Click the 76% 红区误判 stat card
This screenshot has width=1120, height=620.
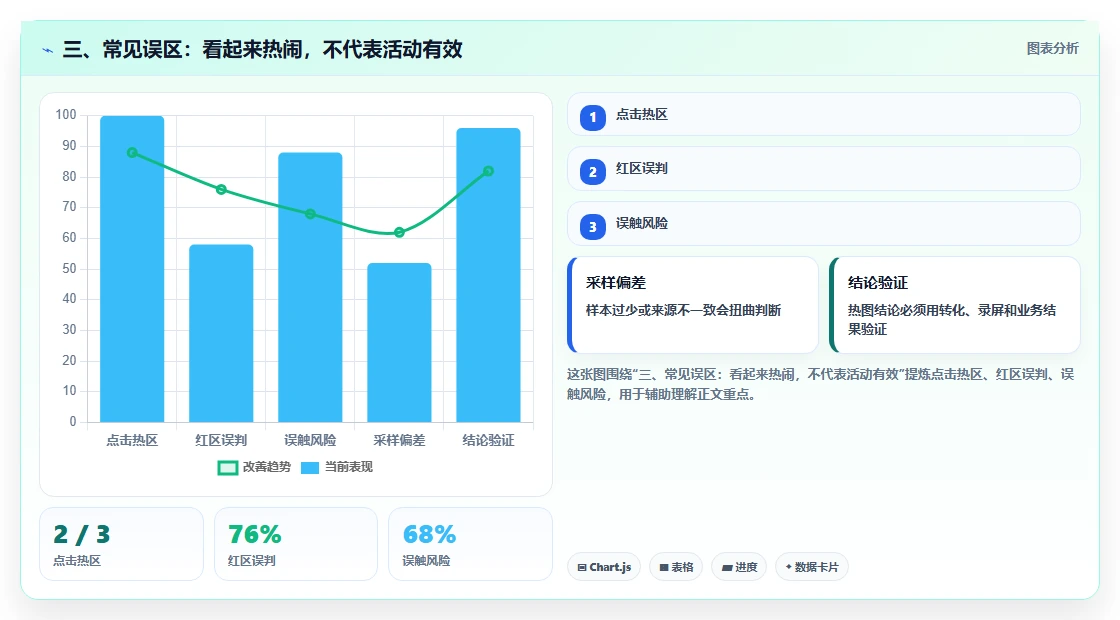coord(296,544)
